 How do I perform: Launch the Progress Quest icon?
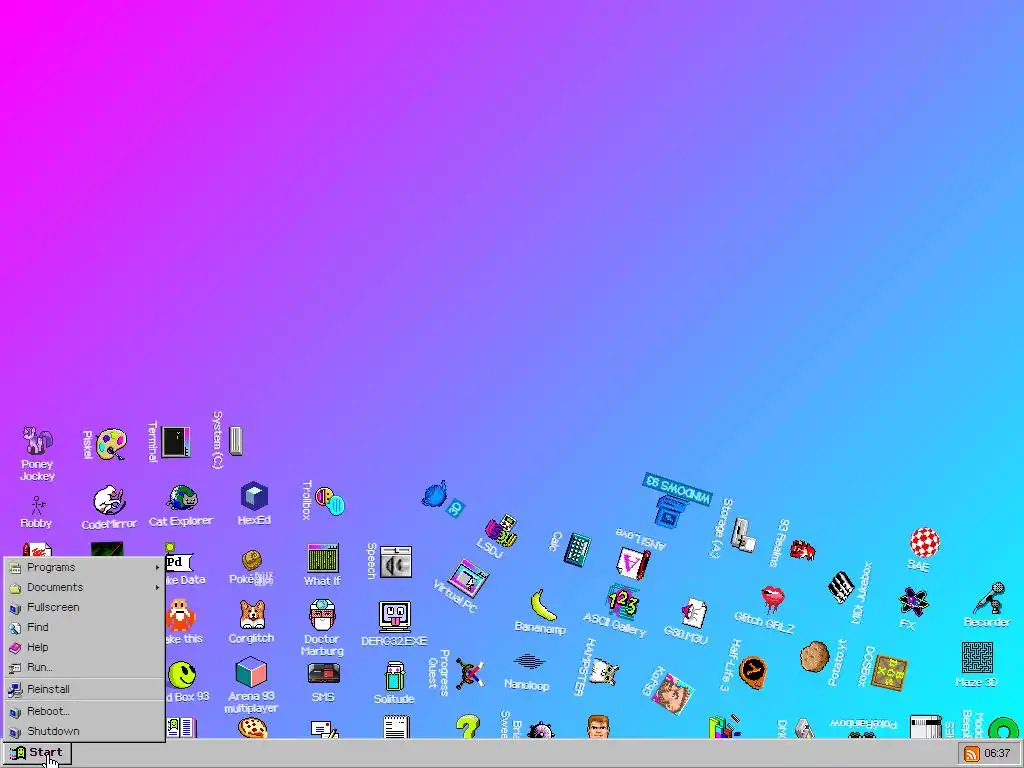[x=470, y=673]
